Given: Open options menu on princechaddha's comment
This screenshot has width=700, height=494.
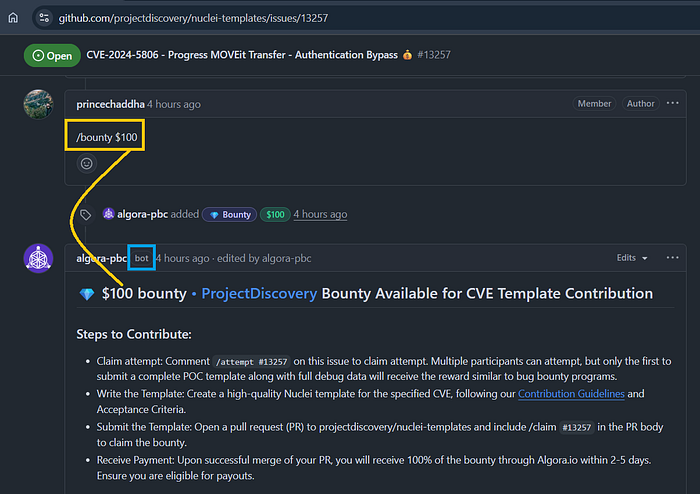Looking at the screenshot, I should pyautogui.click(x=672, y=103).
